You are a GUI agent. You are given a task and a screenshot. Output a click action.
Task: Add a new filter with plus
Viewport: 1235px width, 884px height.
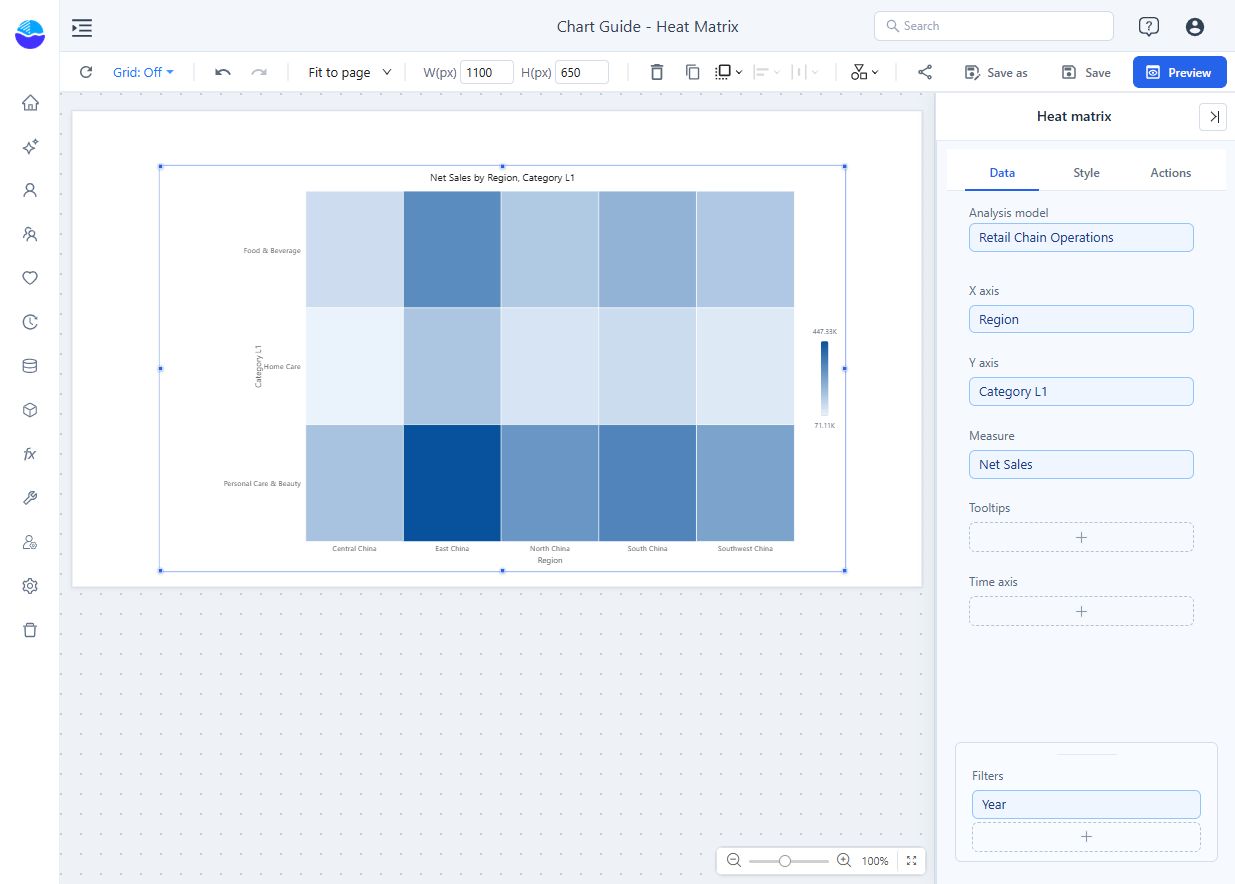pyautogui.click(x=1086, y=837)
